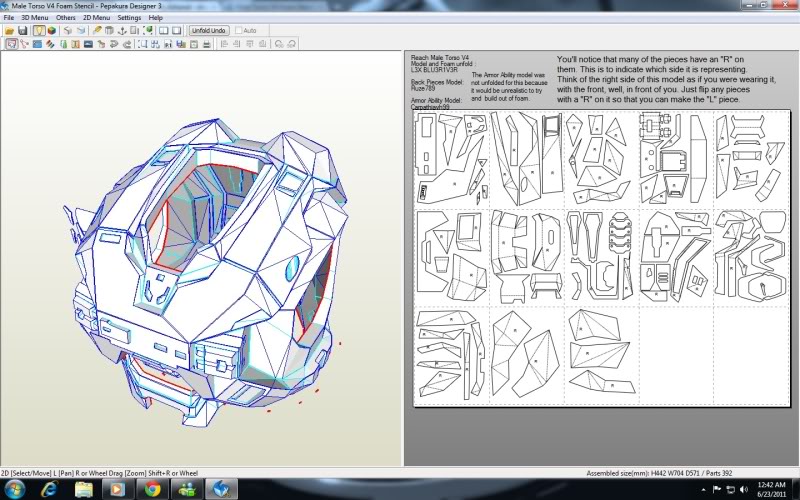This screenshot has height=500, width=800.
Task: Open the Others menu
Action: [66, 17]
